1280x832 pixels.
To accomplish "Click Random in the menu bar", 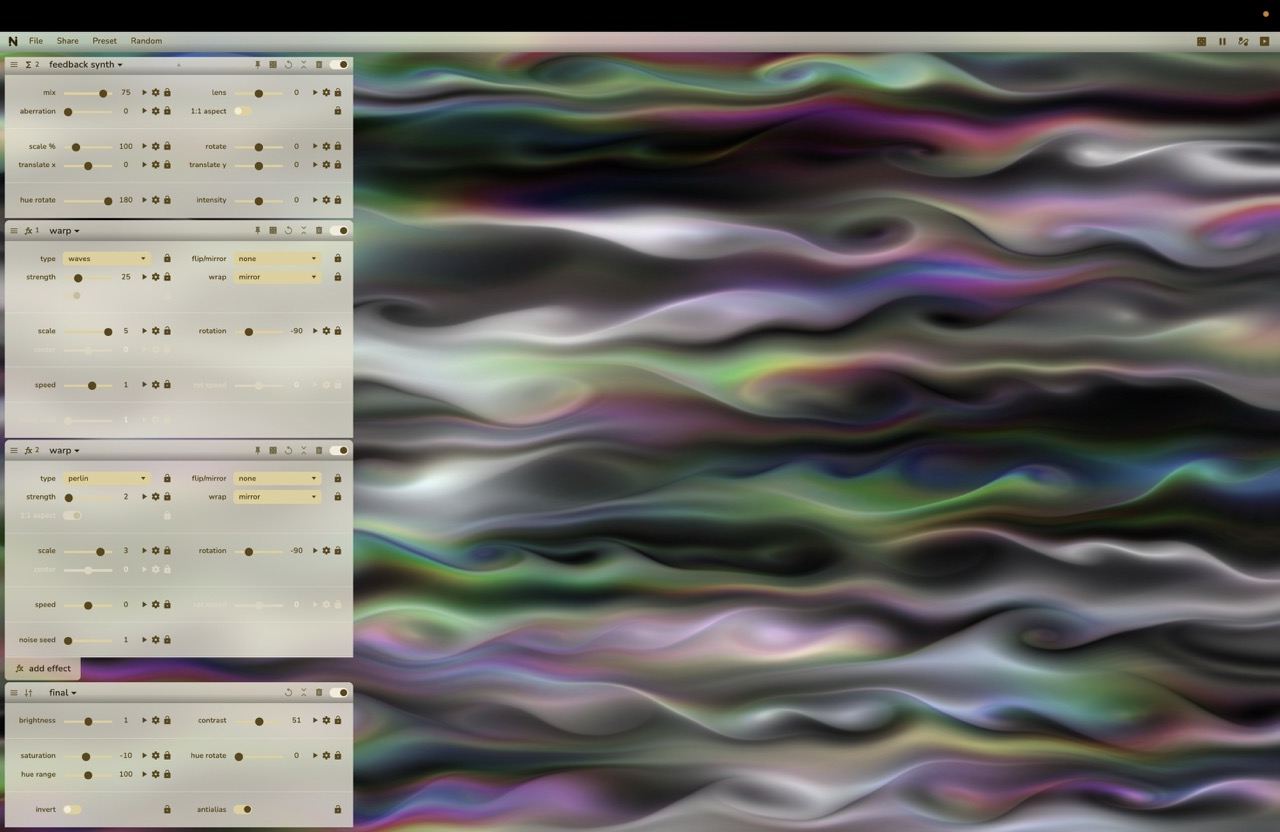I will [146, 41].
